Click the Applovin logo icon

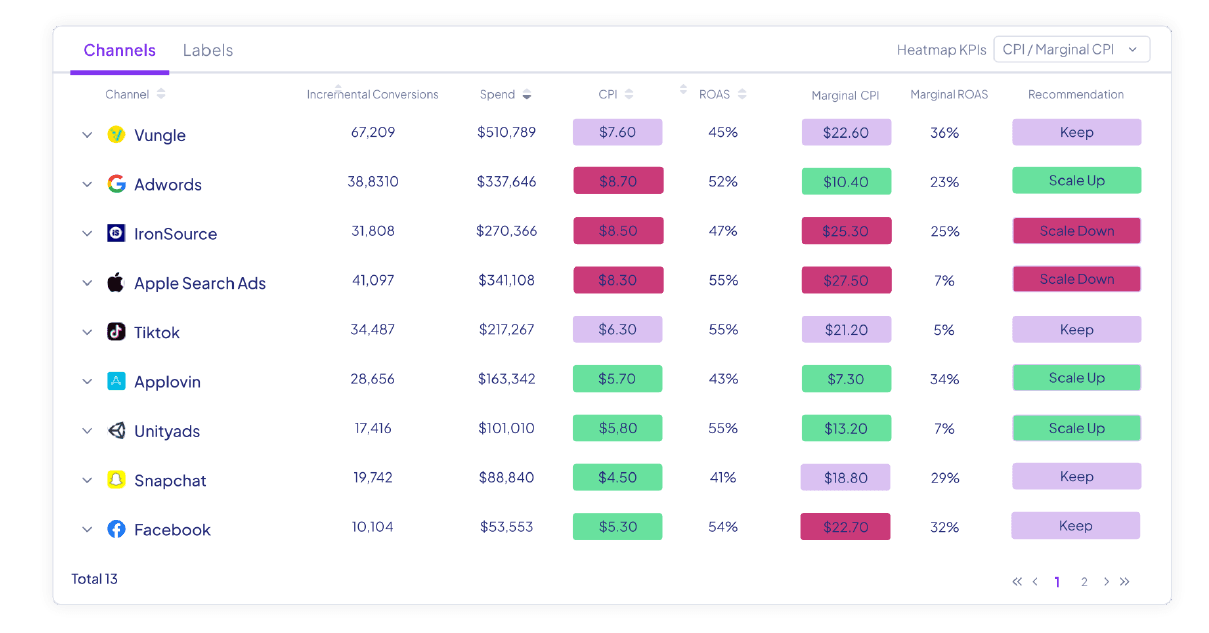point(116,381)
